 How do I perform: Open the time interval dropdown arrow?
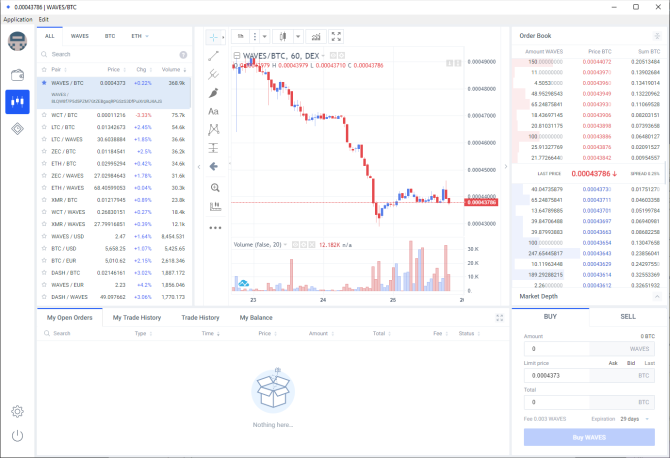click(x=264, y=37)
